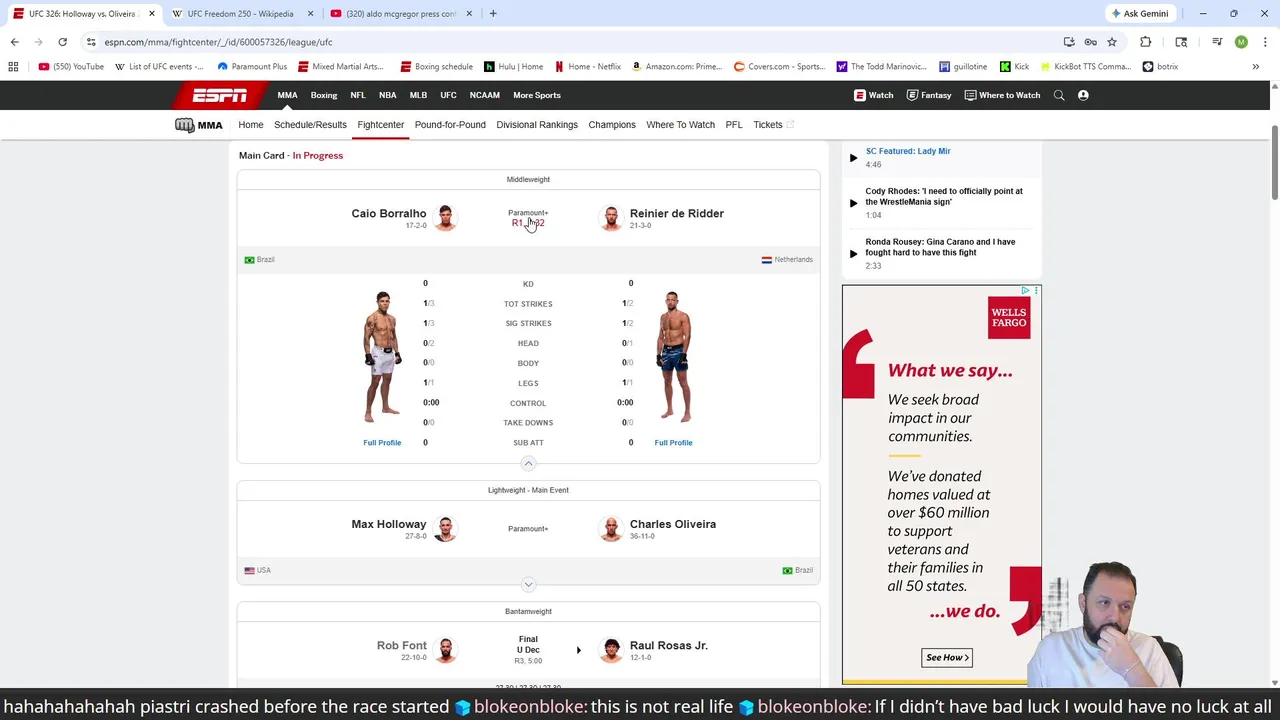Open the NFL section in ESPN nav
Screen dimensions: 1280x720
tap(358, 95)
